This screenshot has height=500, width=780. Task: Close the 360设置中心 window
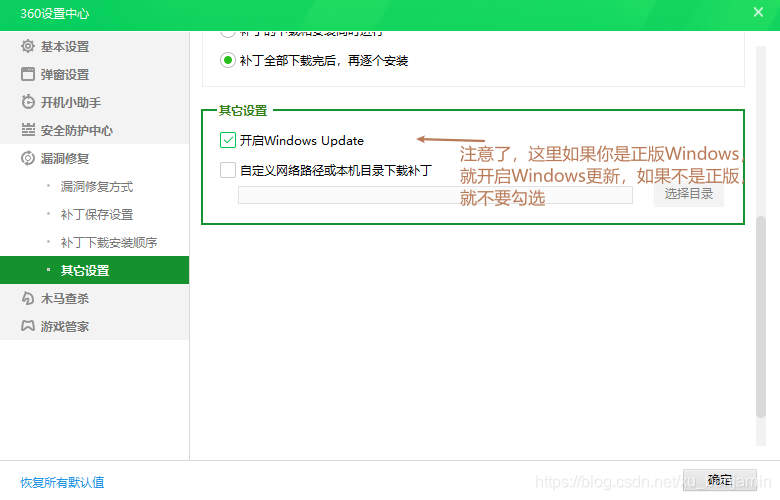point(758,12)
